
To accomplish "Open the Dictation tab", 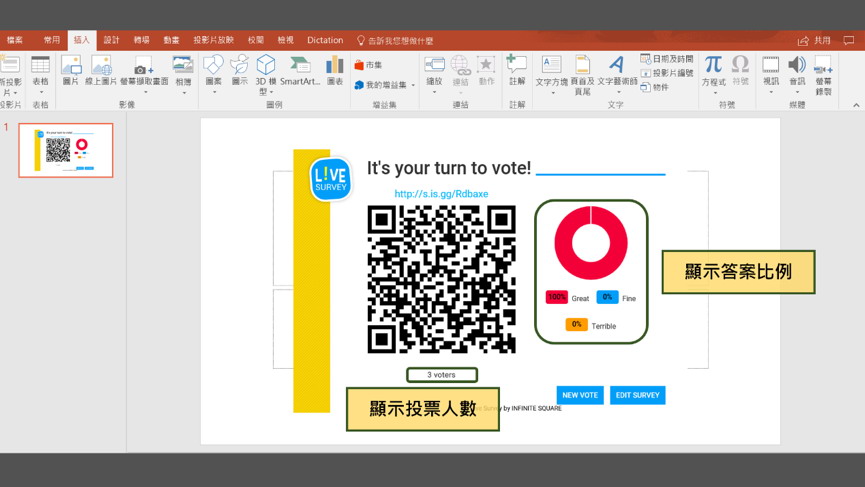I will click(325, 40).
